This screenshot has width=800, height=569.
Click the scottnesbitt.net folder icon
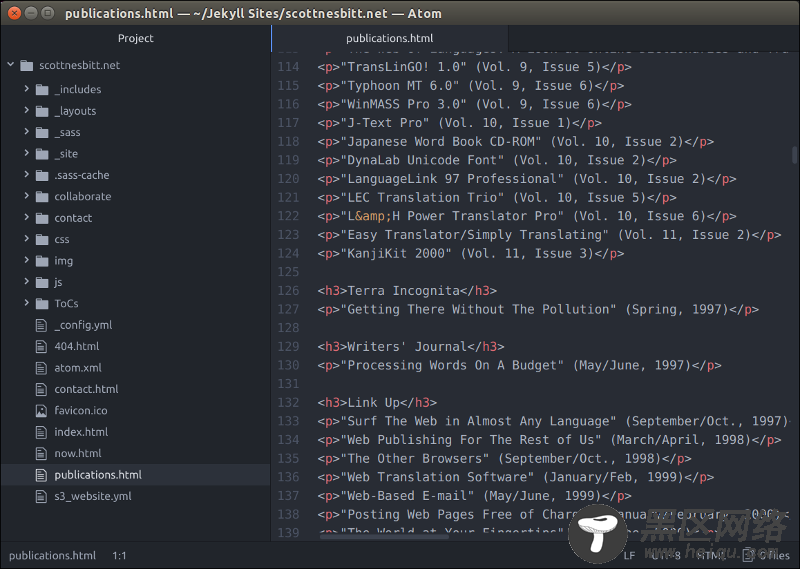point(27,65)
